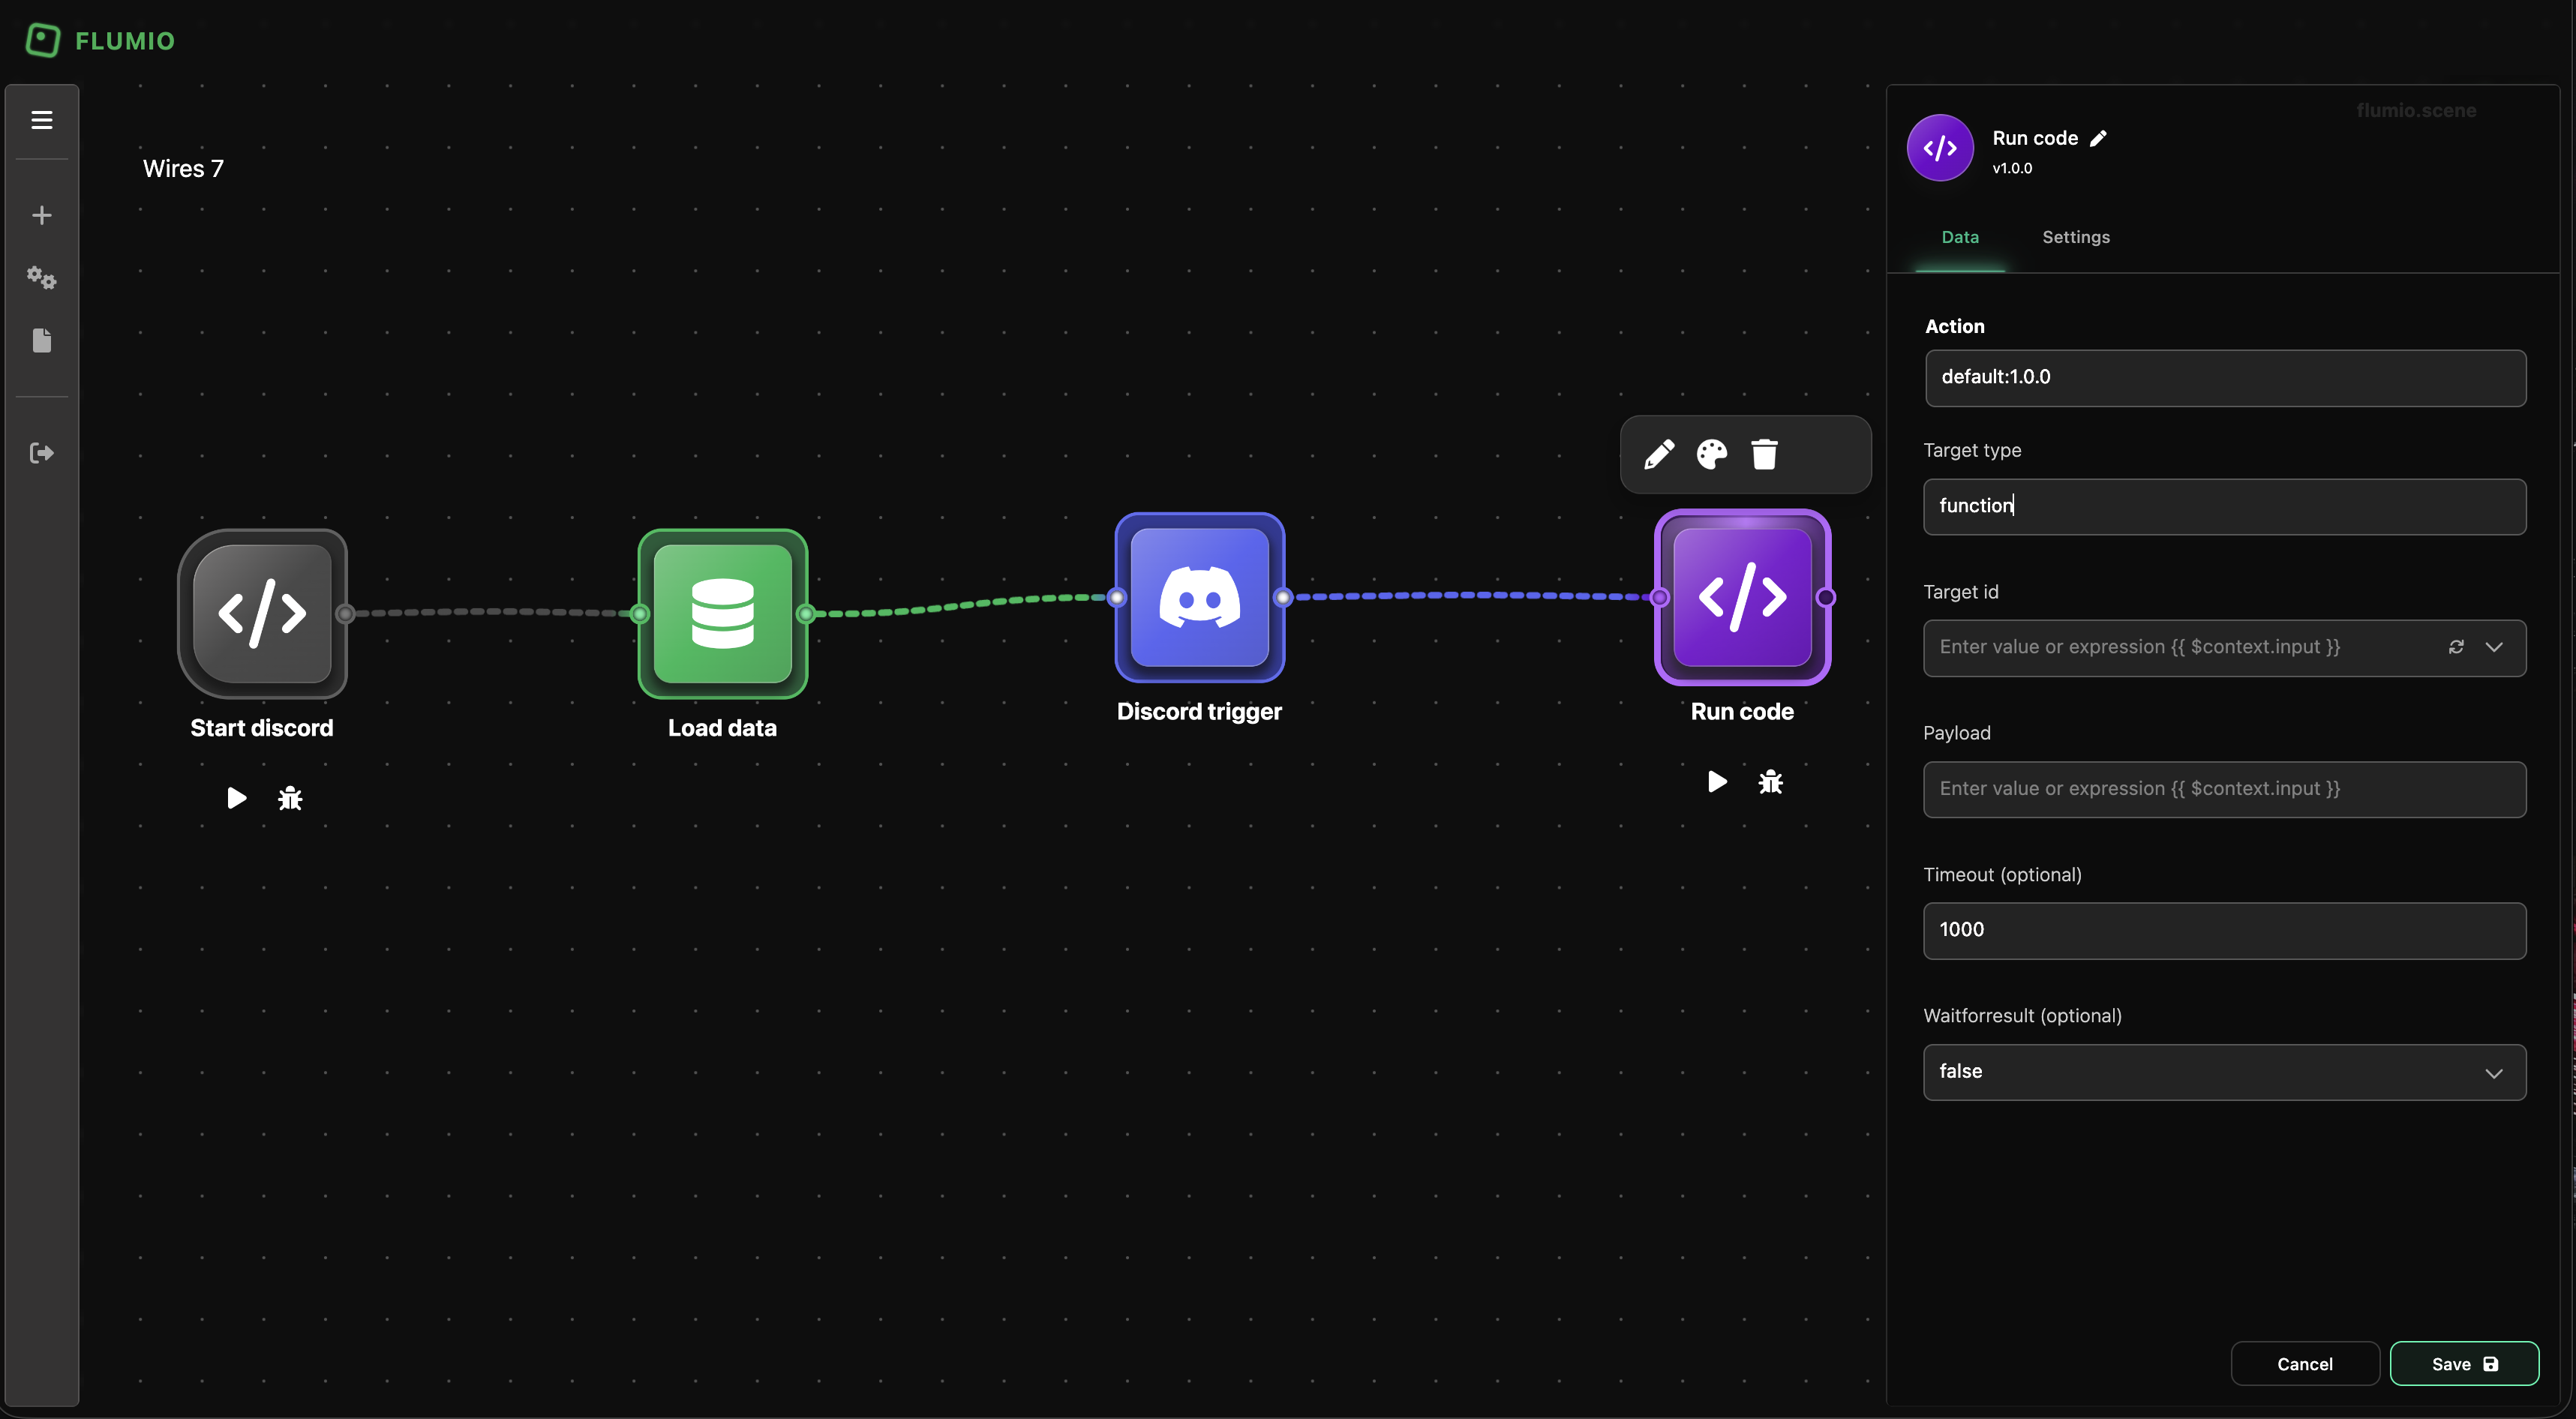Click the Save button
This screenshot has height=1419, width=2576.
(2463, 1364)
